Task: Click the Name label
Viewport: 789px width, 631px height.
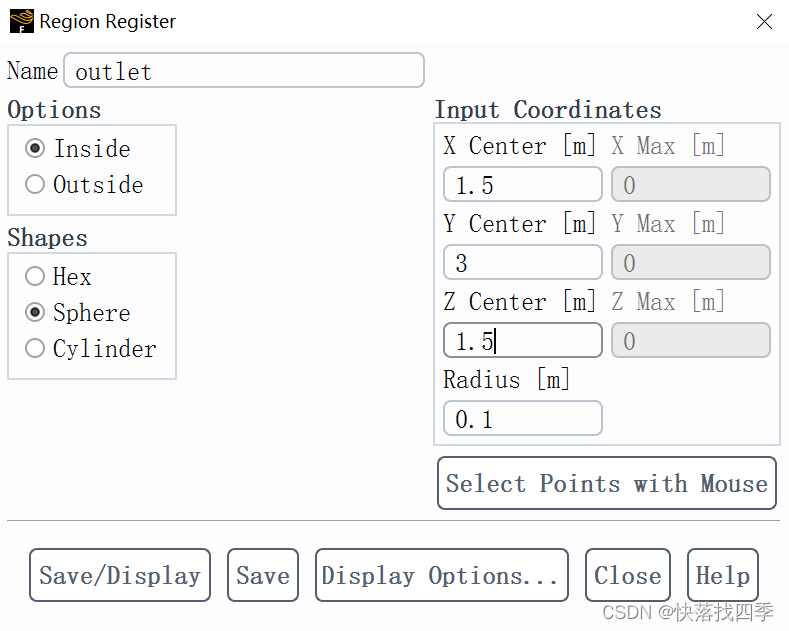Action: pyautogui.click(x=33, y=71)
